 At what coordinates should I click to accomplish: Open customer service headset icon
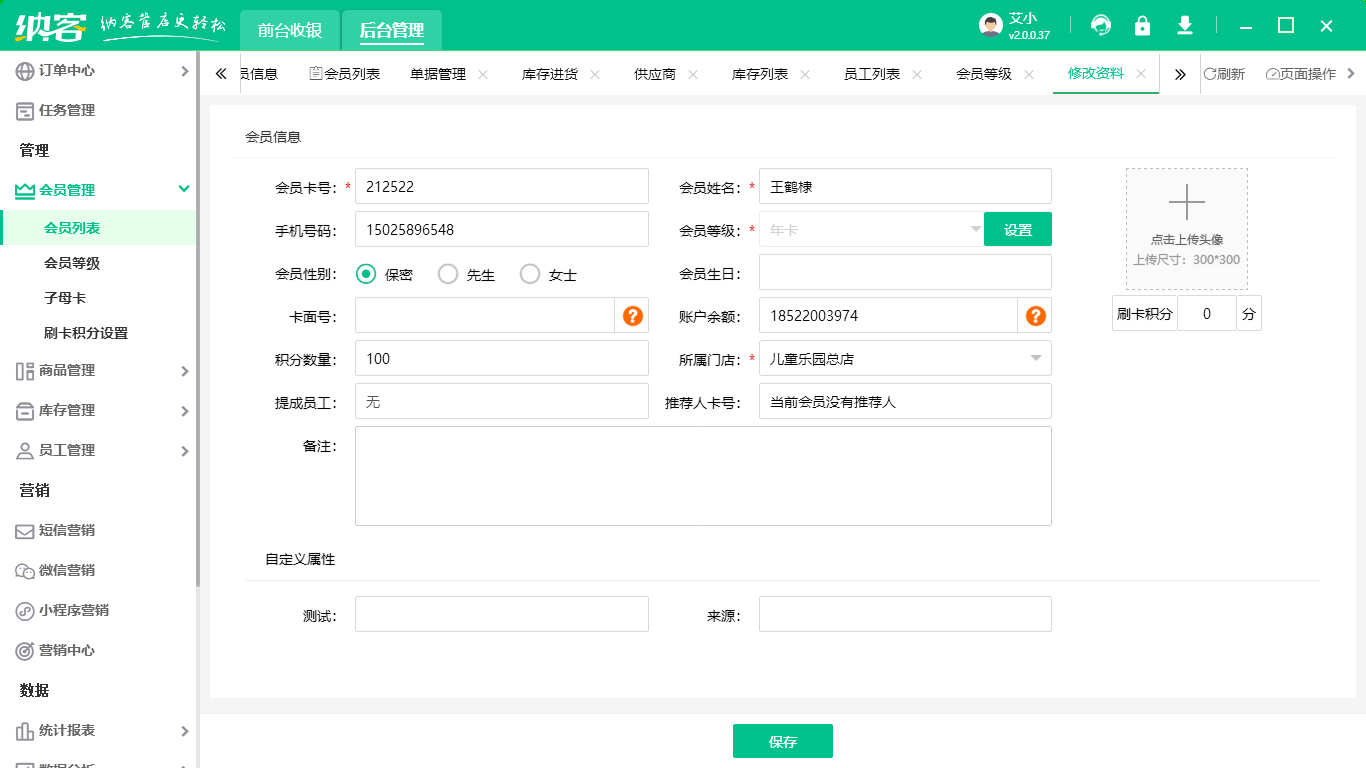[x=1101, y=25]
